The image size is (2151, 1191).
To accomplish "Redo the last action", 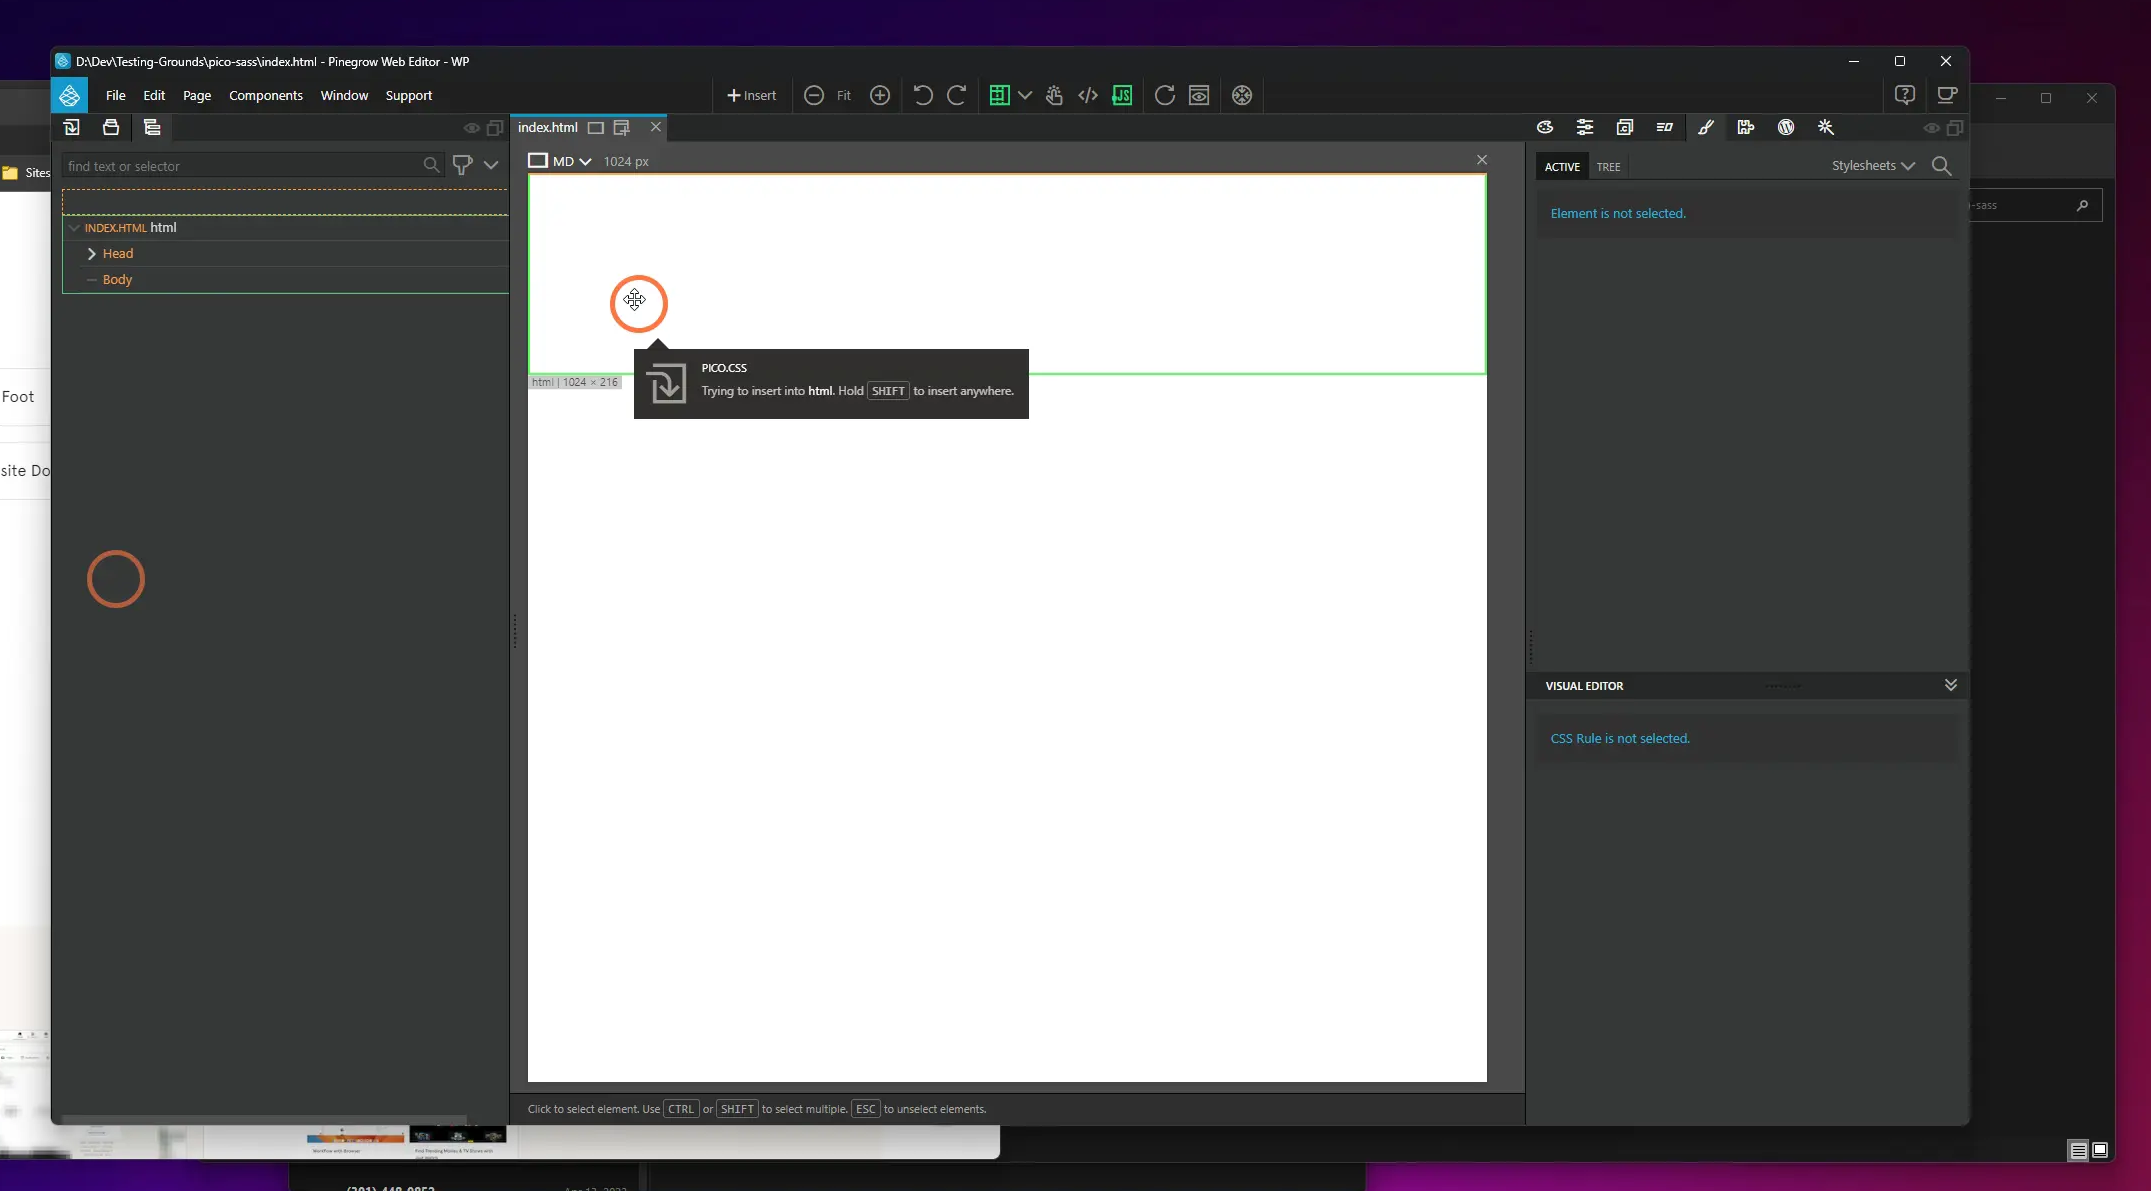I will (x=957, y=95).
